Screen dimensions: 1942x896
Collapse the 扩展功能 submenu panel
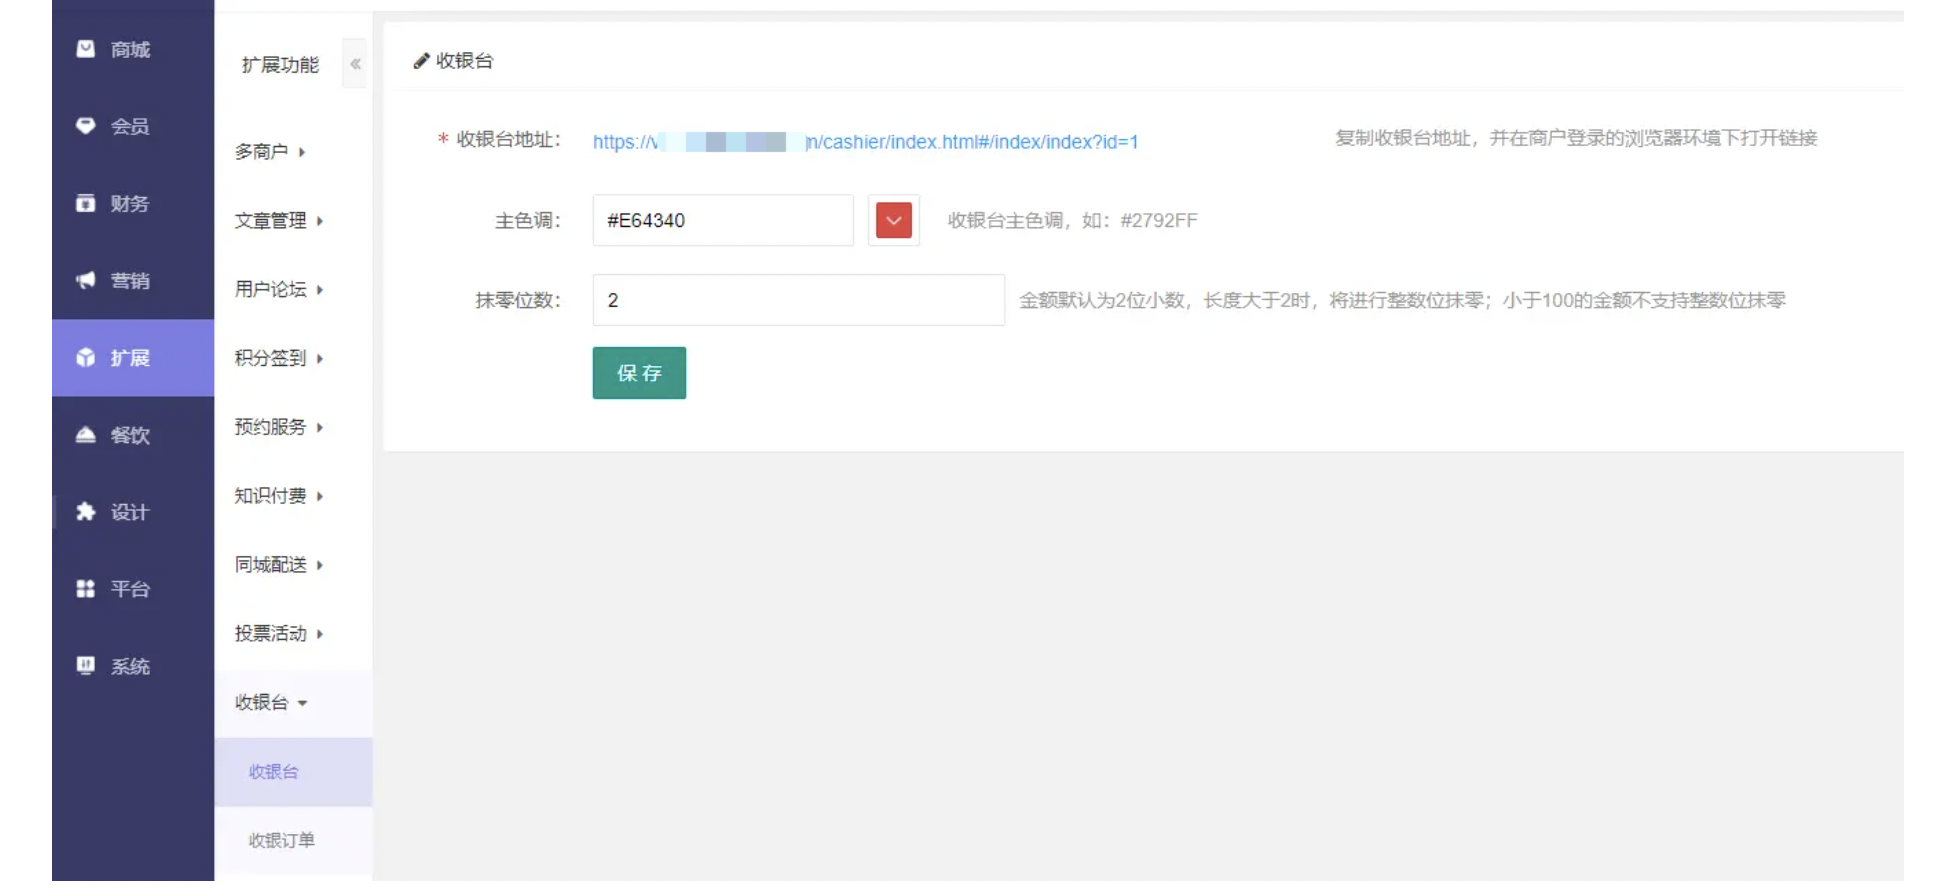[x=355, y=64]
